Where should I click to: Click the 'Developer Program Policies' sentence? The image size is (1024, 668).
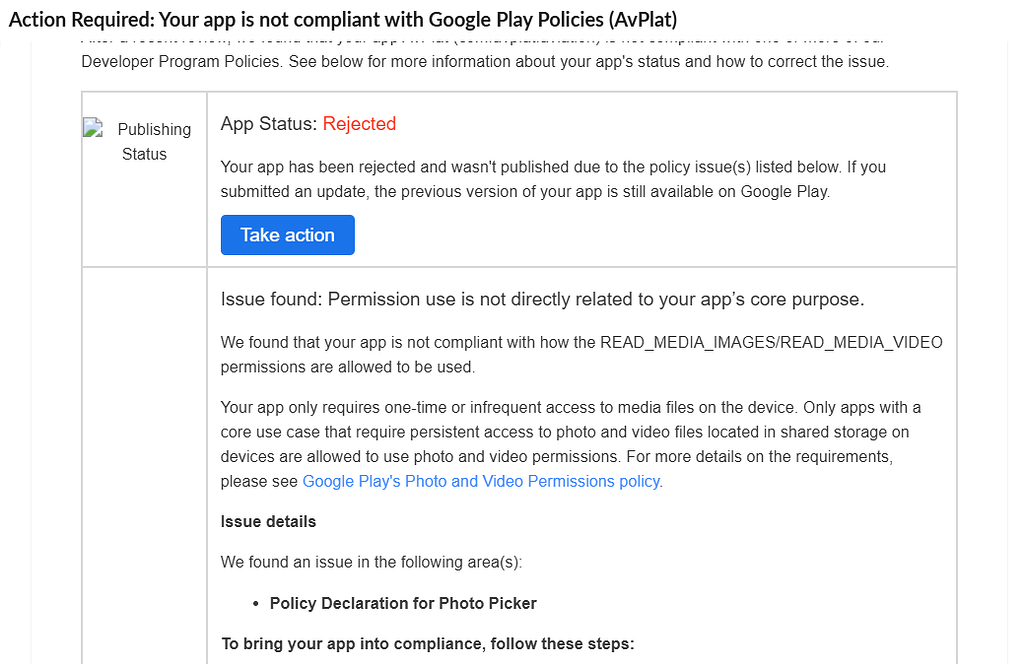485,61
